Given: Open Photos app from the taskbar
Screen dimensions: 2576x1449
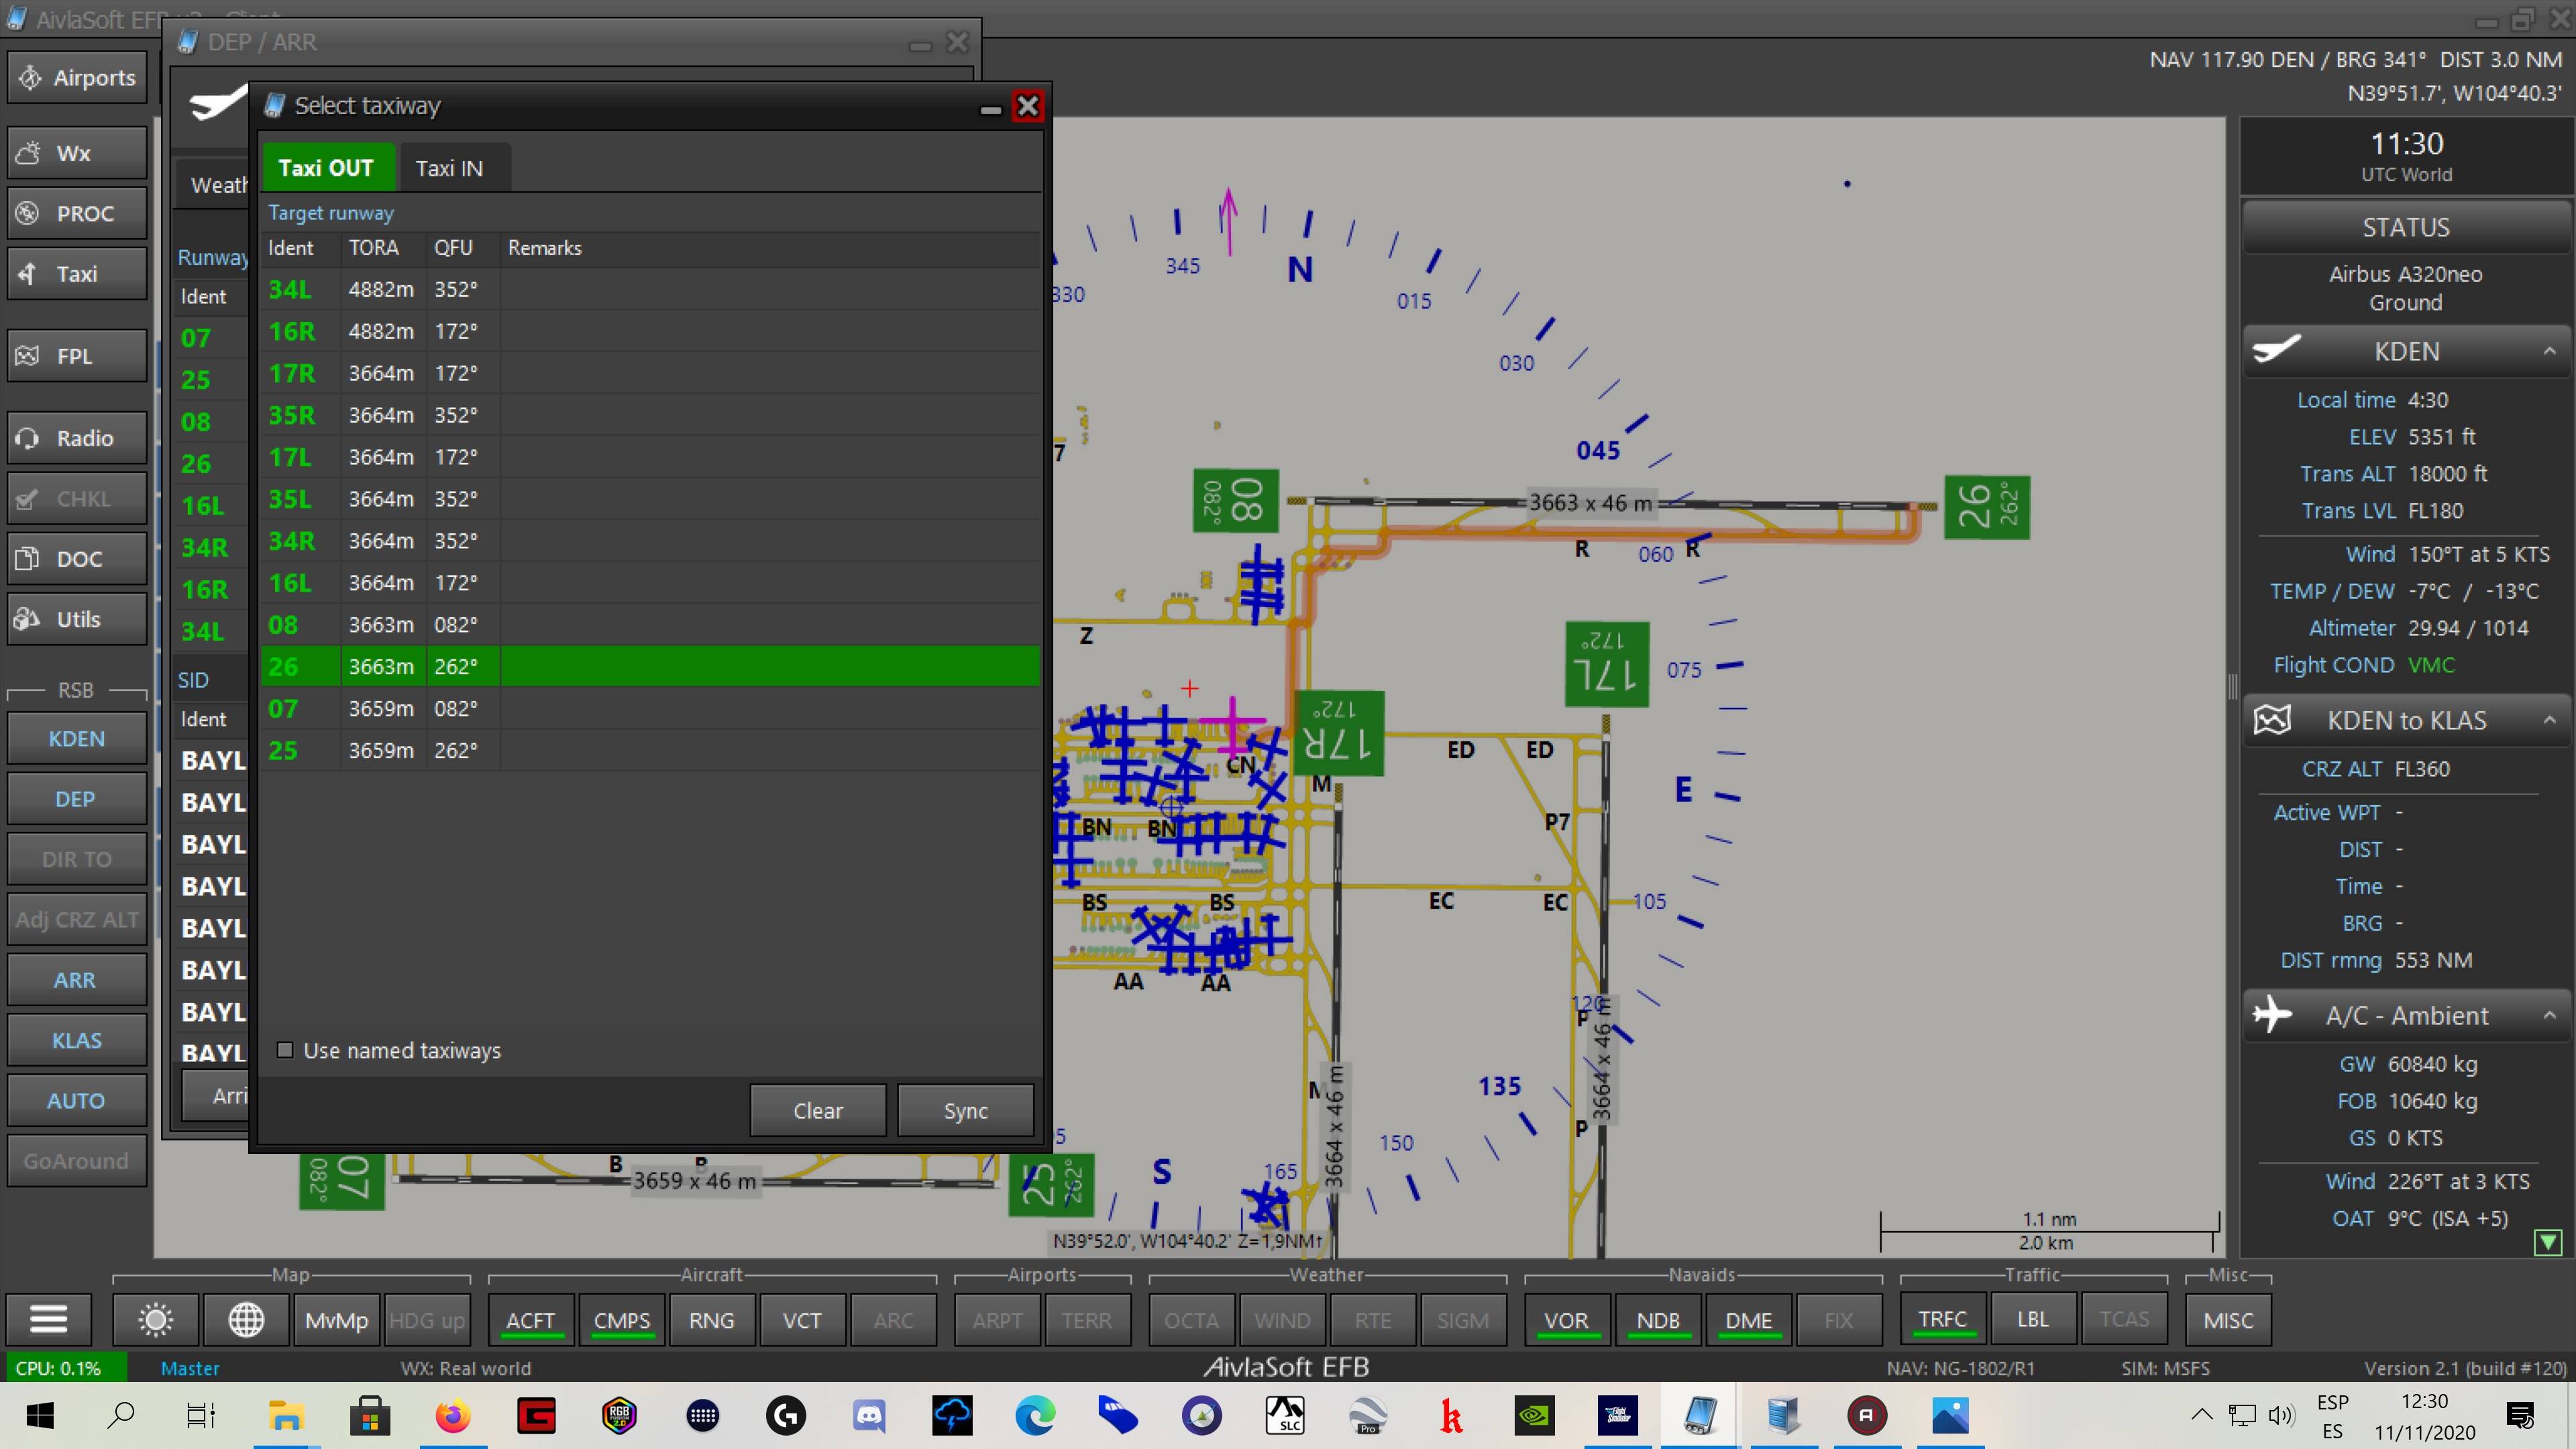Looking at the screenshot, I should tap(1950, 1415).
